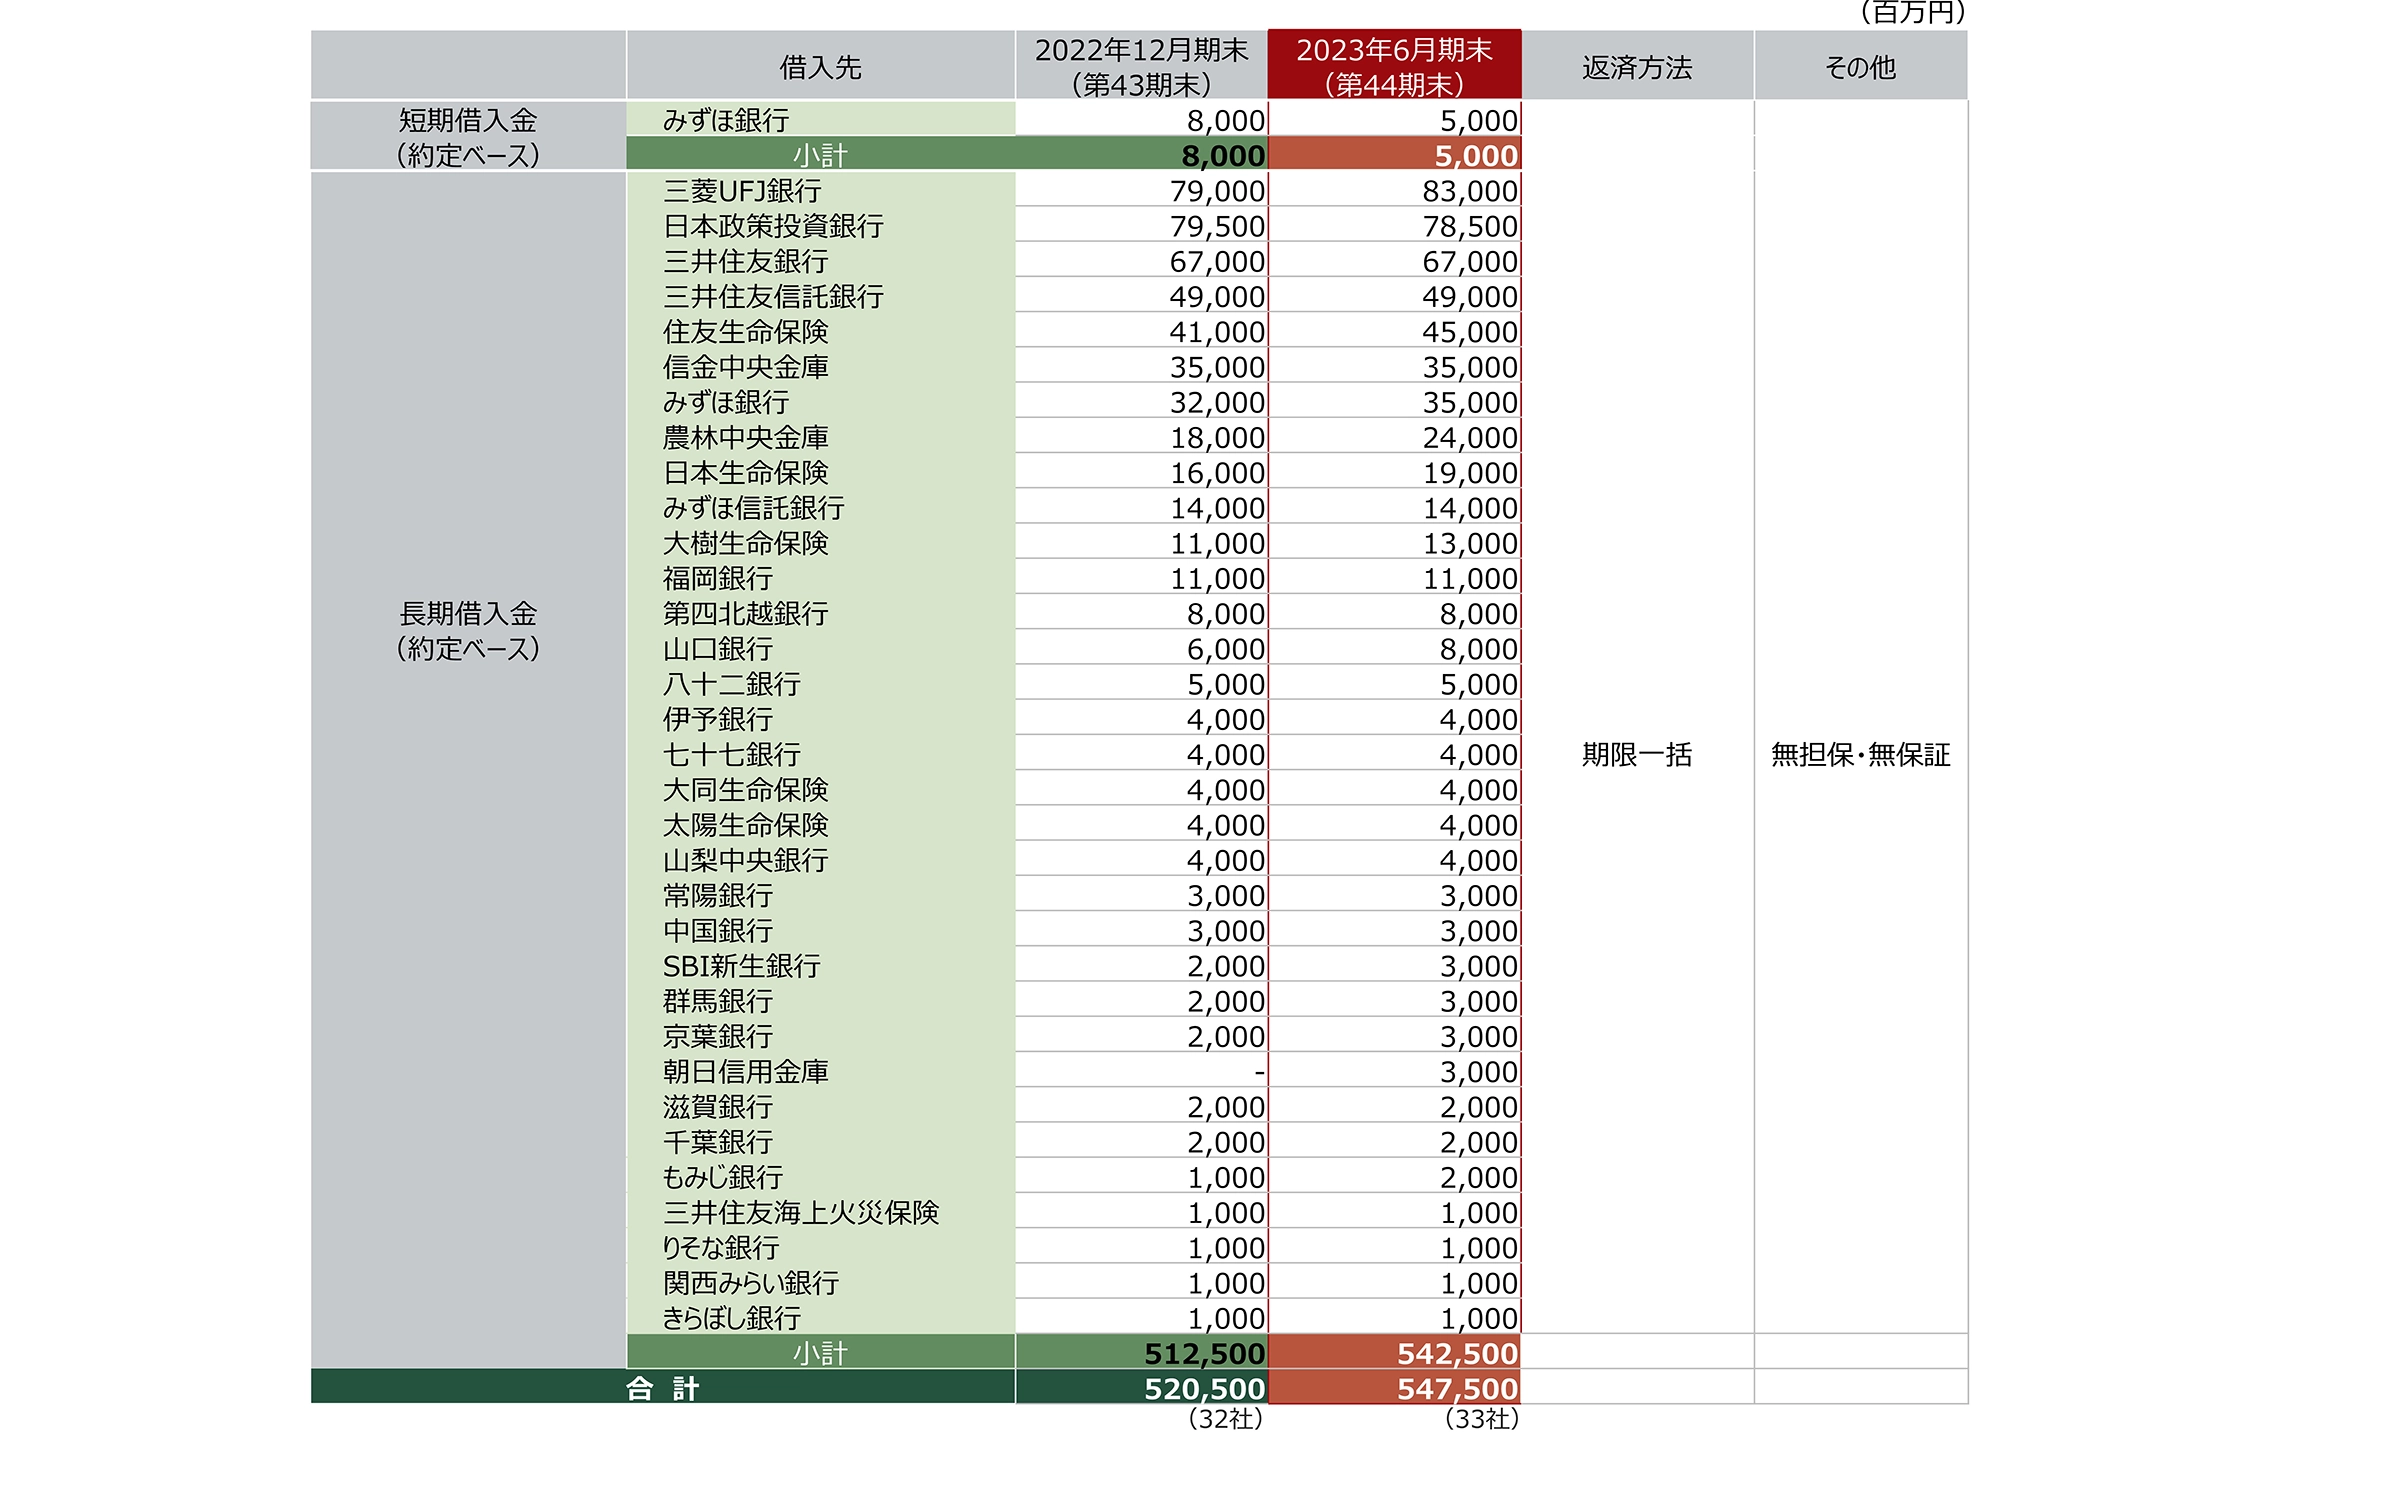This screenshot has height=1494, width=2400.
Task: Select the 520,500 total value
Action: (x=1205, y=1389)
